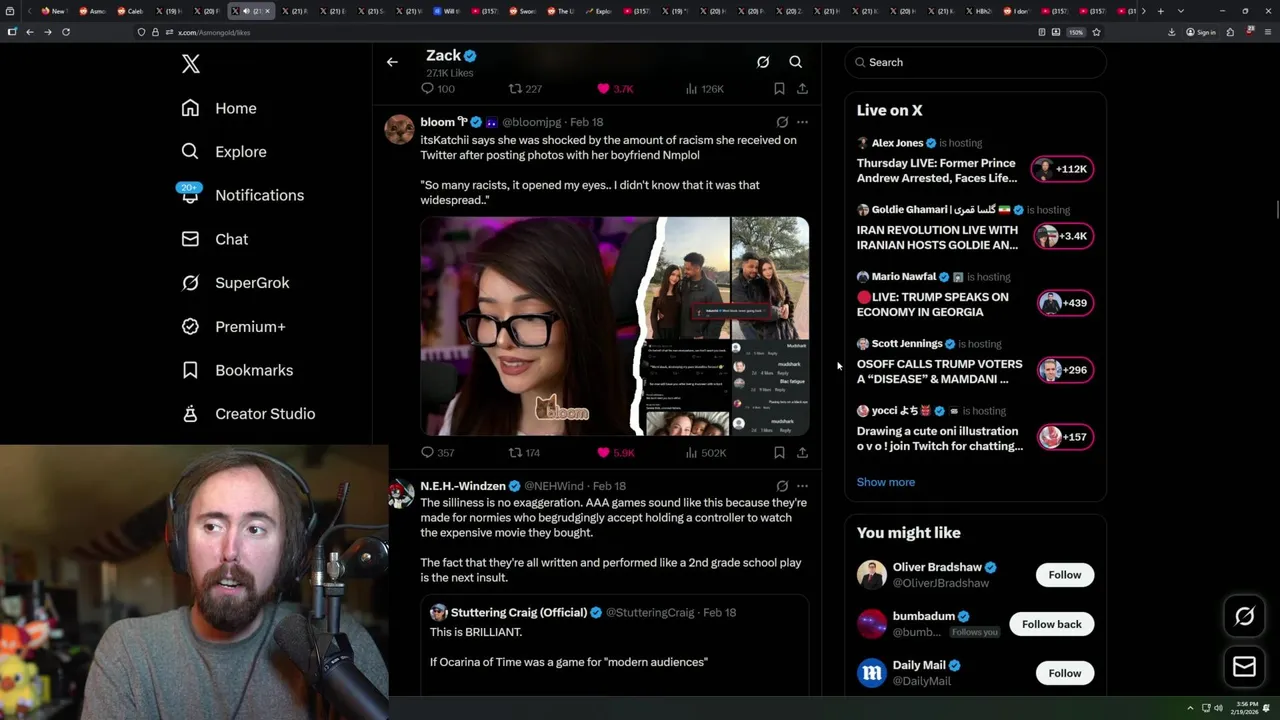
Task: Open @bloomjpg handle link
Action: click(x=531, y=122)
